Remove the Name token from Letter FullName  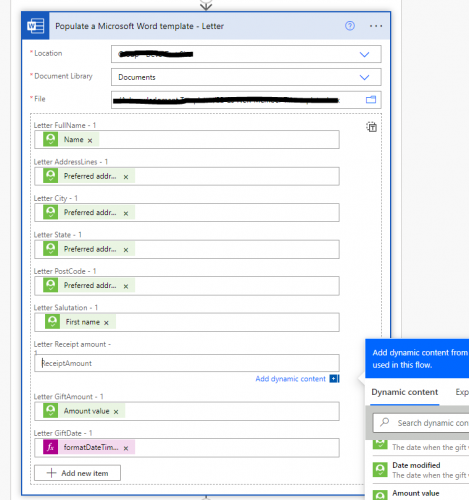(x=90, y=140)
